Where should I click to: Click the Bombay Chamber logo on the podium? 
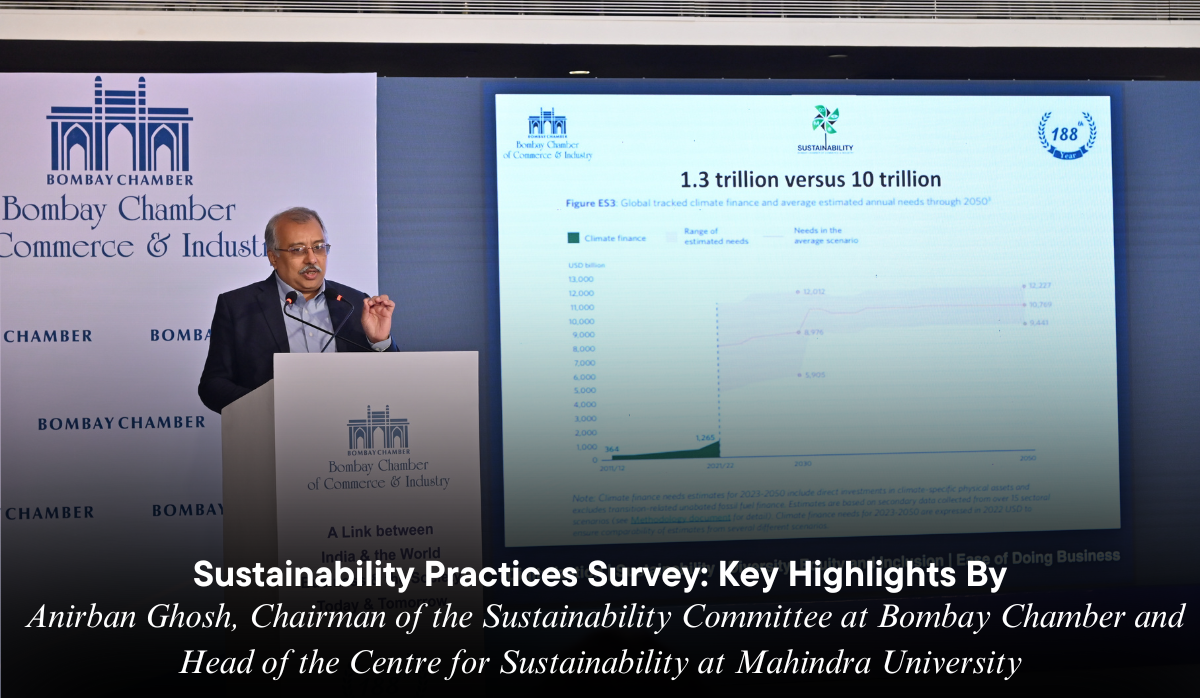pyautogui.click(x=378, y=428)
